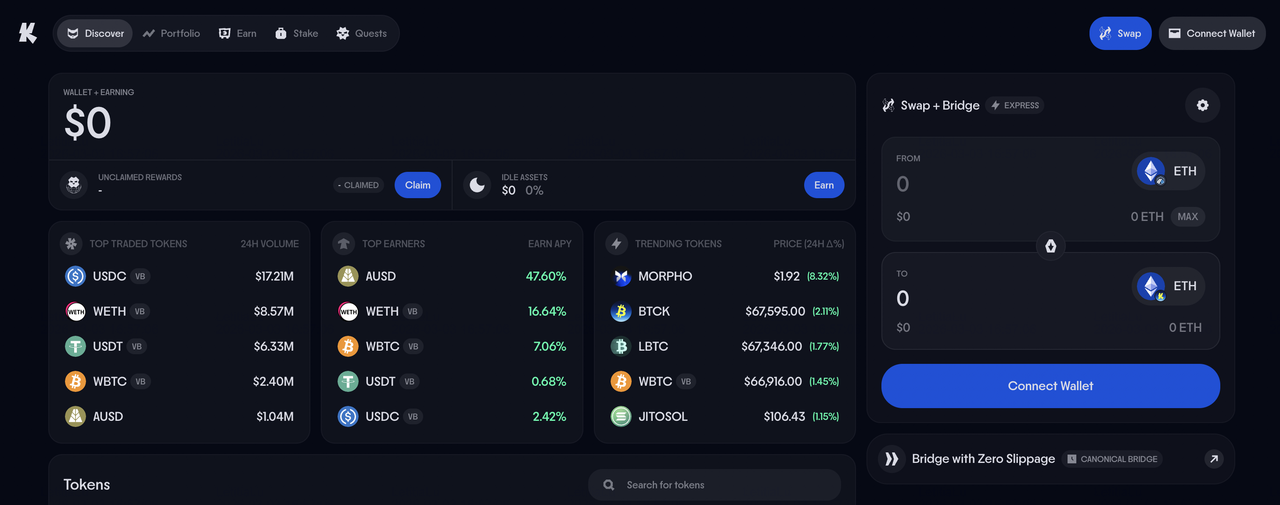Open the Bridge with Zero Slippage arrow

pyautogui.click(x=1213, y=459)
